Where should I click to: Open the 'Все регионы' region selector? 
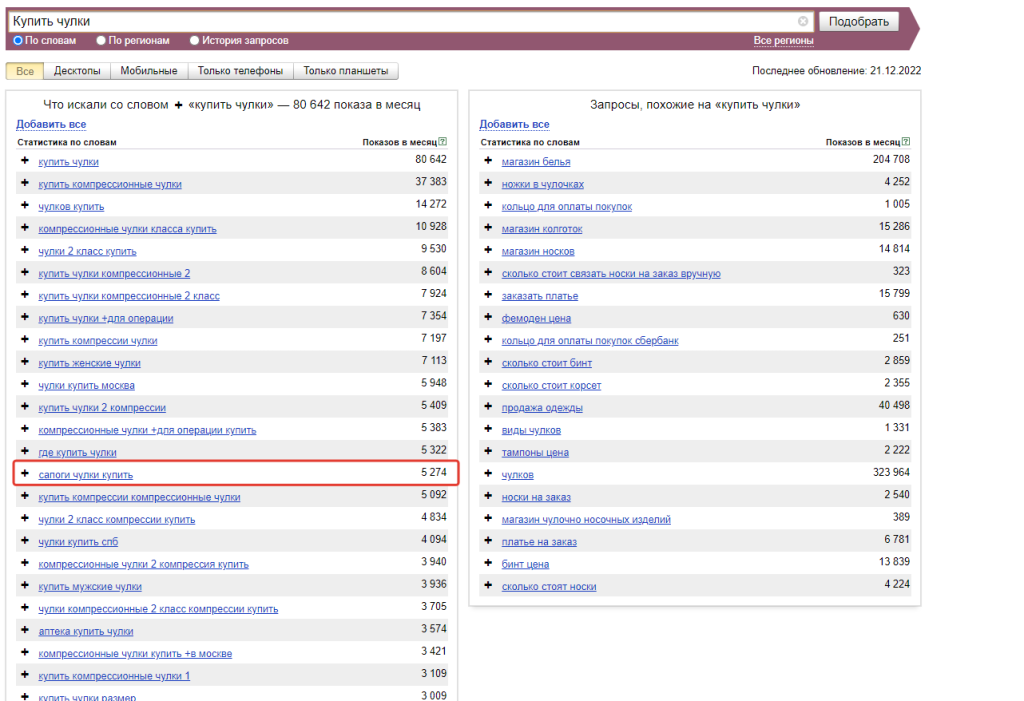click(x=784, y=41)
